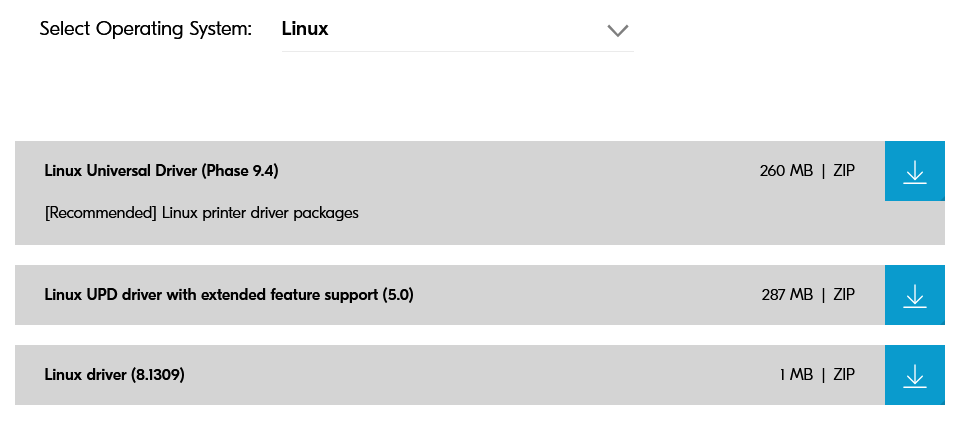Click the Recommended Linux printer driver description

(x=202, y=213)
